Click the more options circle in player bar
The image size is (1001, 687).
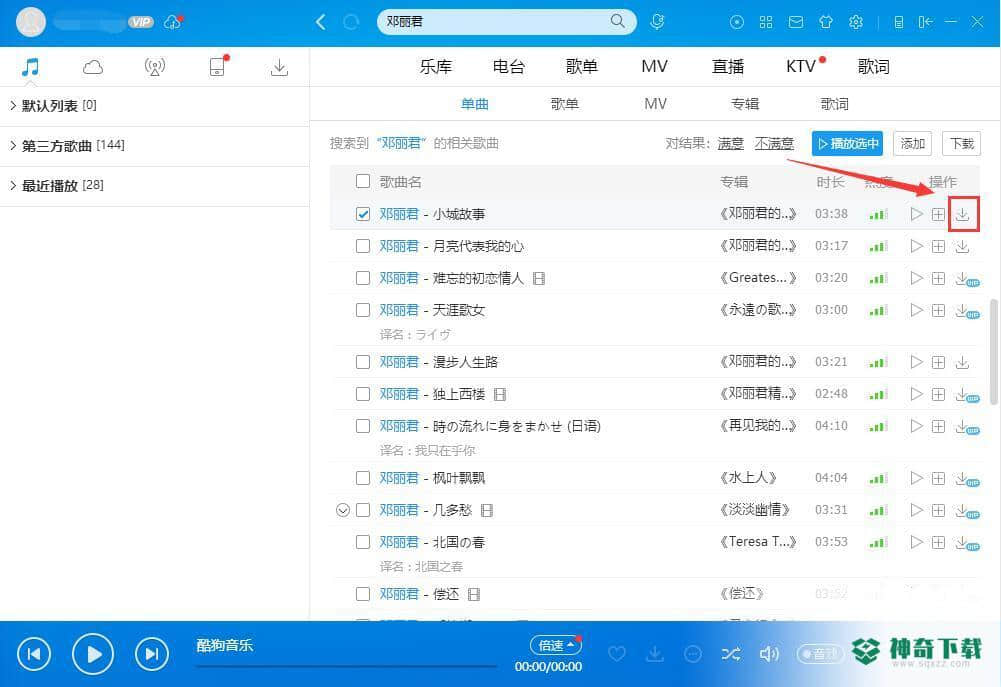(693, 654)
